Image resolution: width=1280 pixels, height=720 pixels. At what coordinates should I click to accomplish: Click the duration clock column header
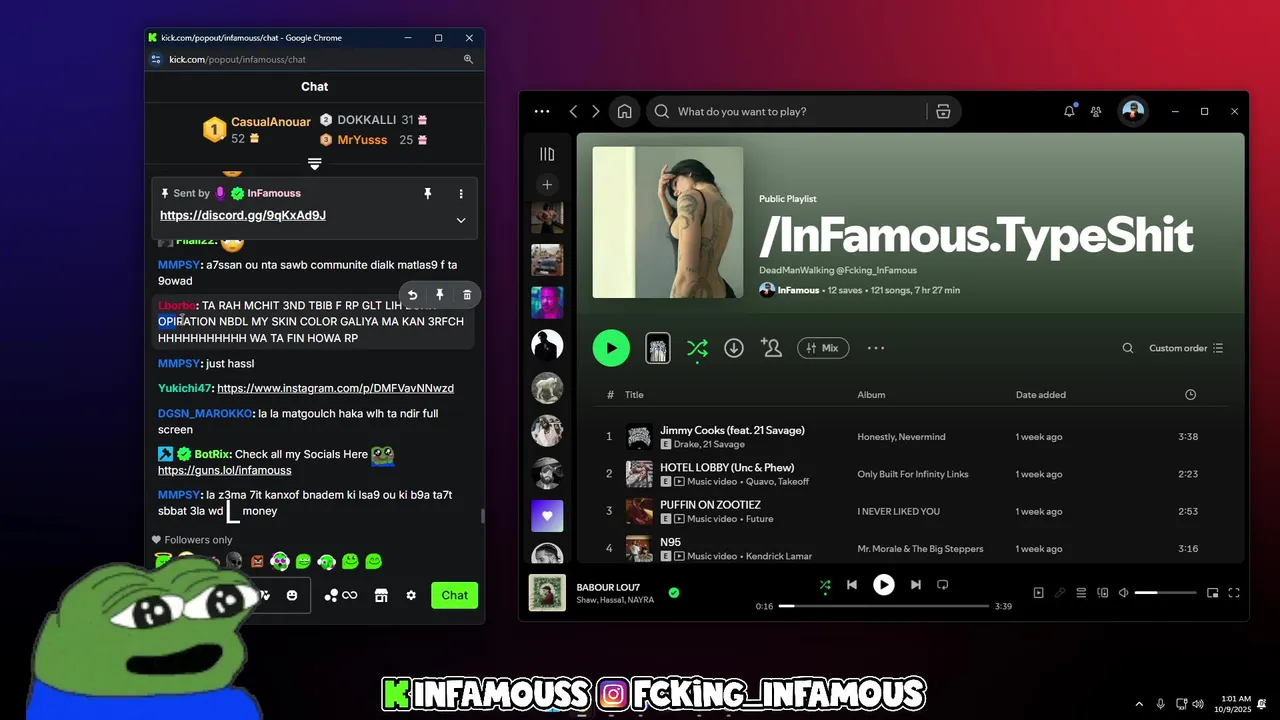coord(1190,395)
